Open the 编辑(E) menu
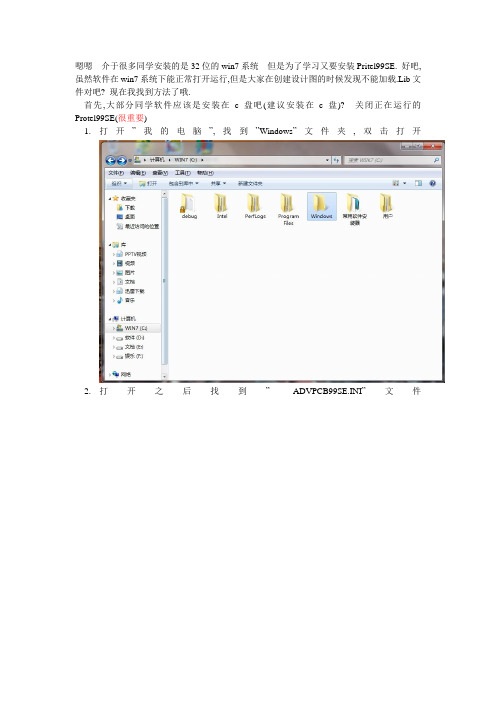Screen dimensions: 496x702 pyautogui.click(x=137, y=173)
